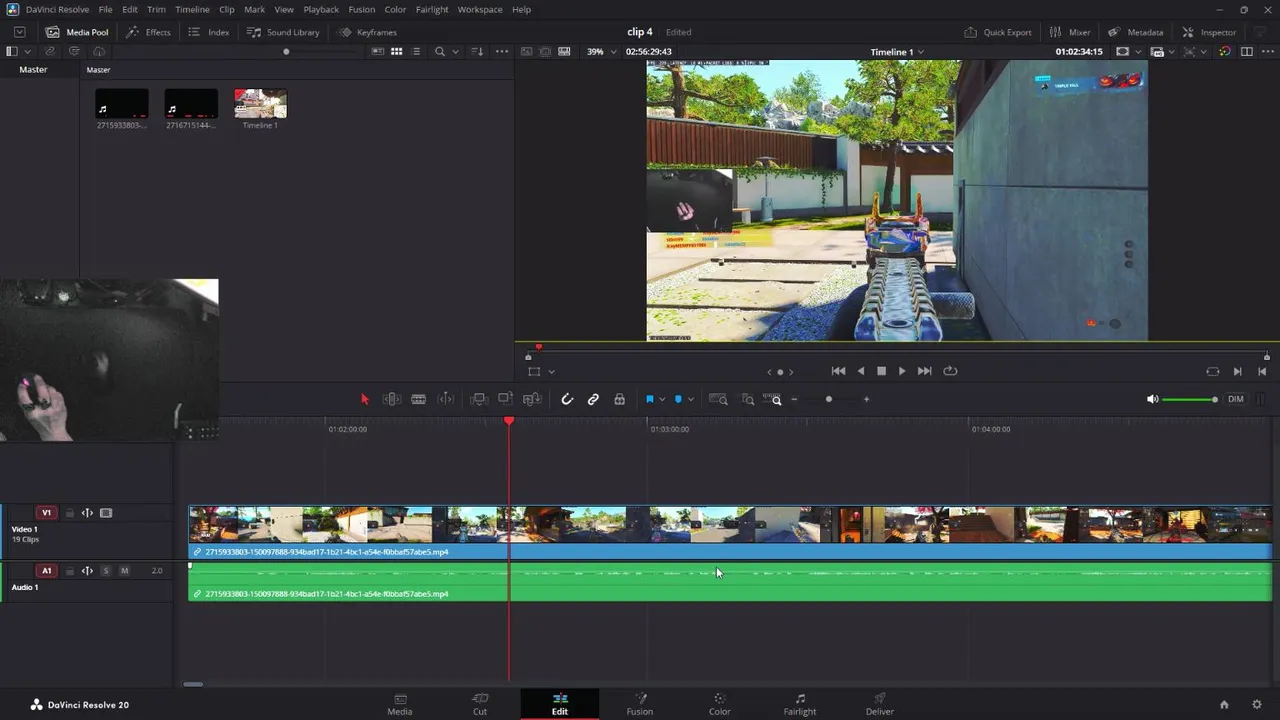The height and width of the screenshot is (720, 1280).
Task: Open the Mixer panel
Action: point(1069,32)
